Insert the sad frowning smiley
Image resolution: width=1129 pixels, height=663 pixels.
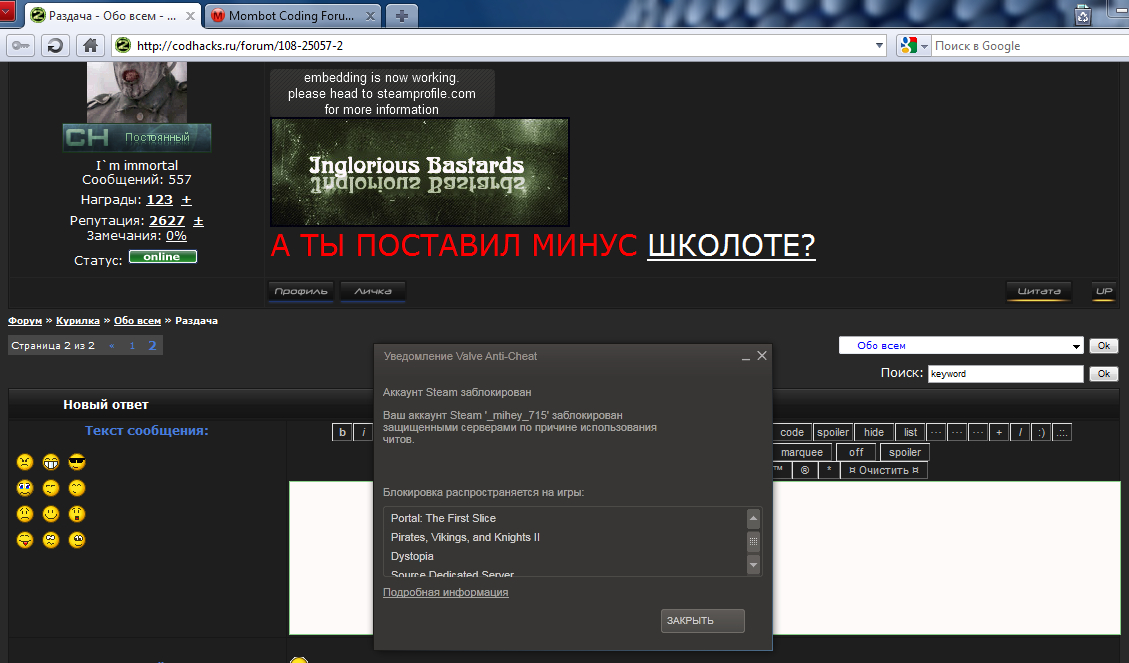[24, 514]
